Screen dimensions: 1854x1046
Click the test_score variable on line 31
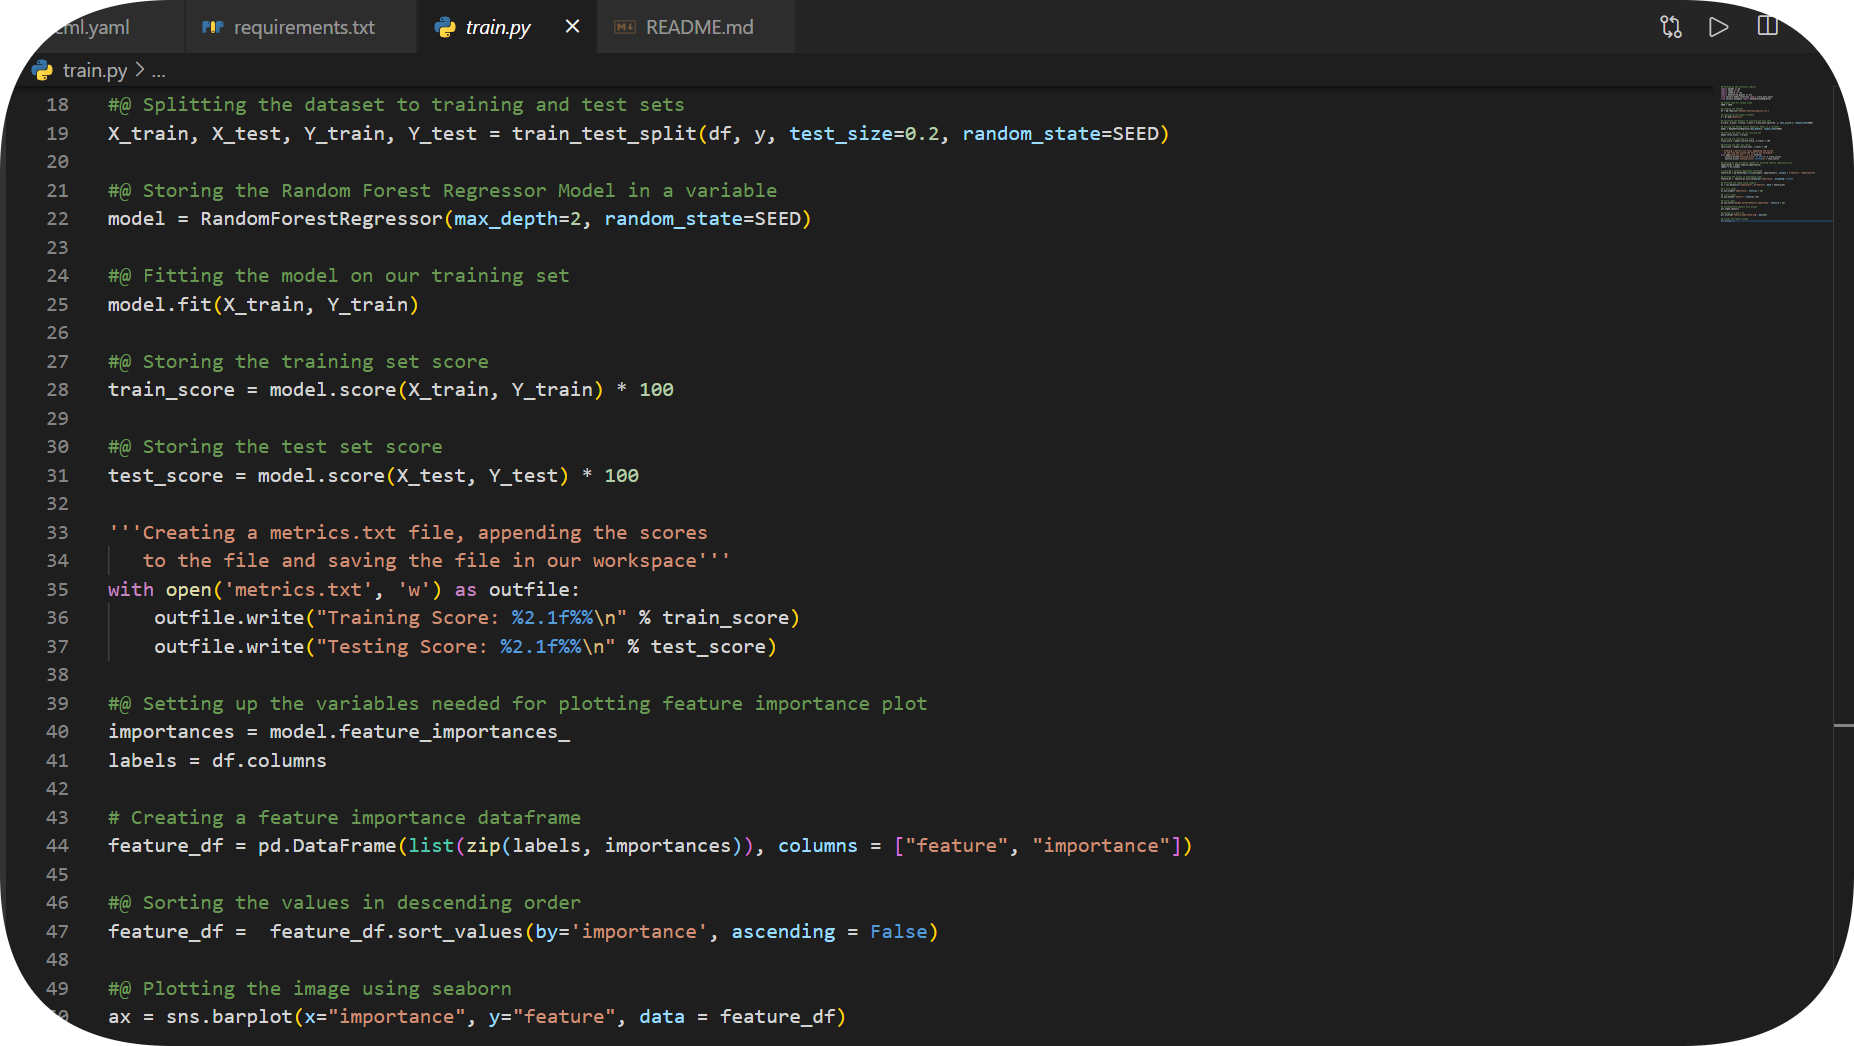tap(166, 475)
